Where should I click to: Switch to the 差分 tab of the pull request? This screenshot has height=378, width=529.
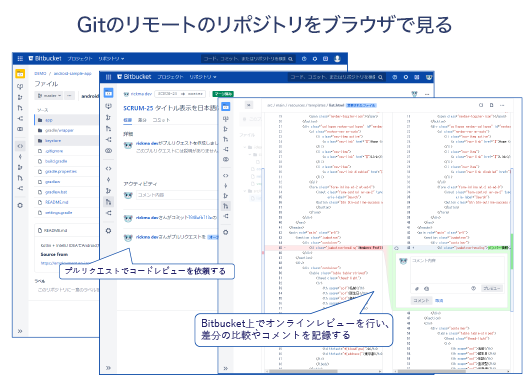pos(142,120)
